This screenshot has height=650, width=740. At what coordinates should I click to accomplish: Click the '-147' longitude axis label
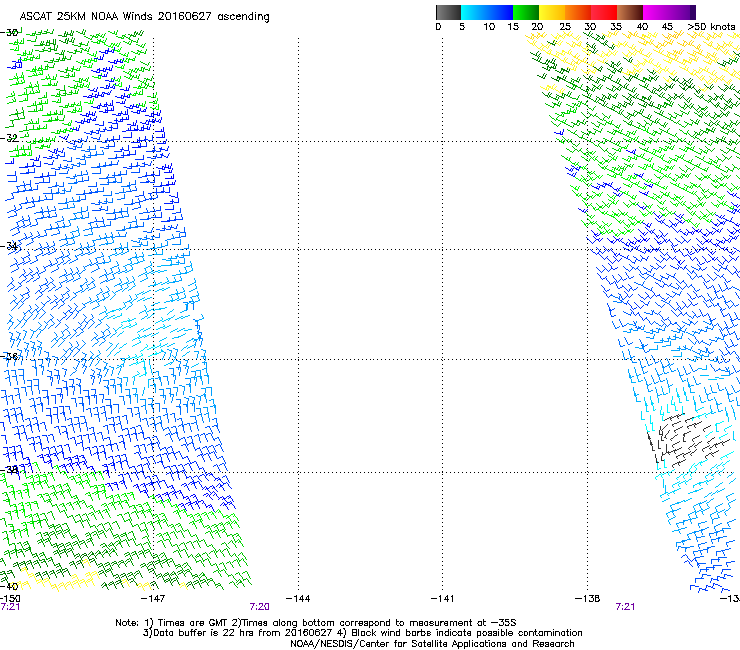[x=153, y=599]
